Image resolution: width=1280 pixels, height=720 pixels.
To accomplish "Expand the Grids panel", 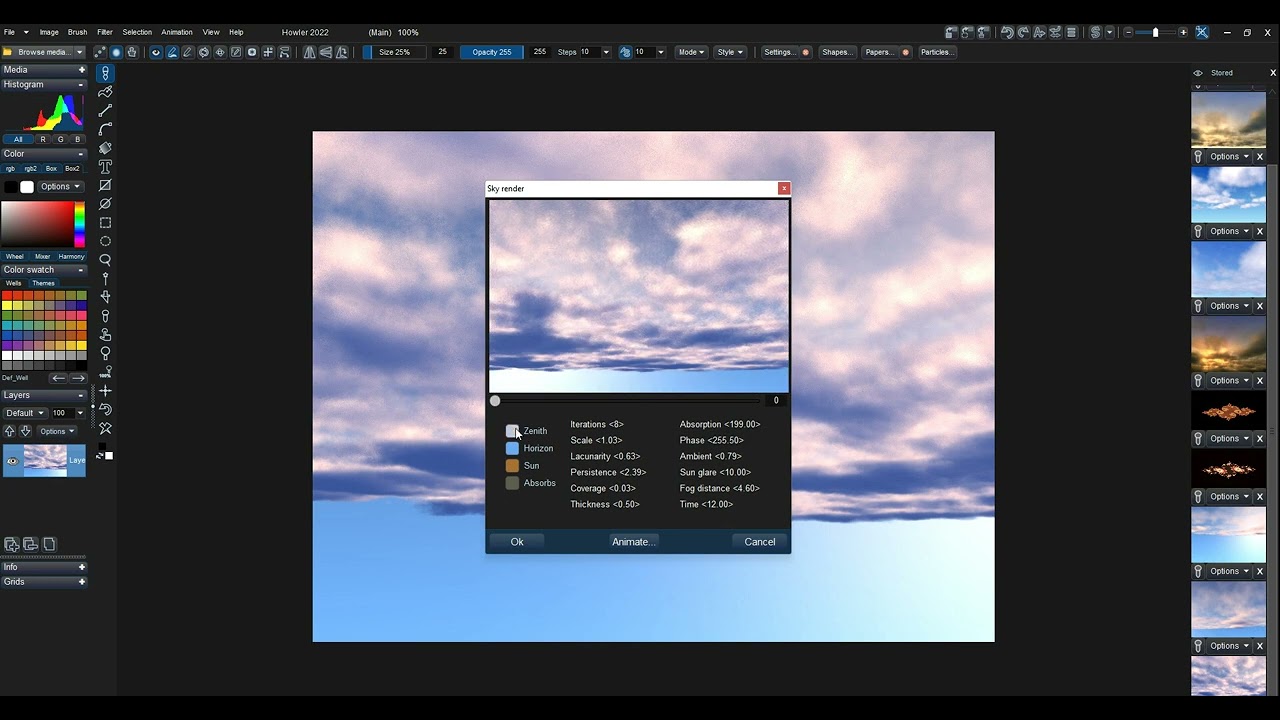I will [x=82, y=582].
